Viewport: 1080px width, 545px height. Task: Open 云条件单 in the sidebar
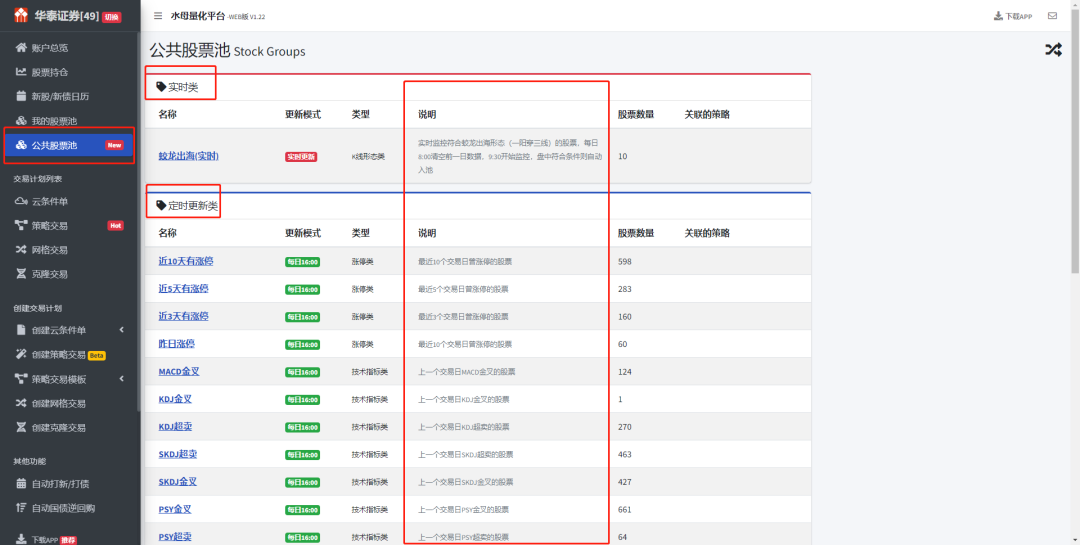pos(49,202)
